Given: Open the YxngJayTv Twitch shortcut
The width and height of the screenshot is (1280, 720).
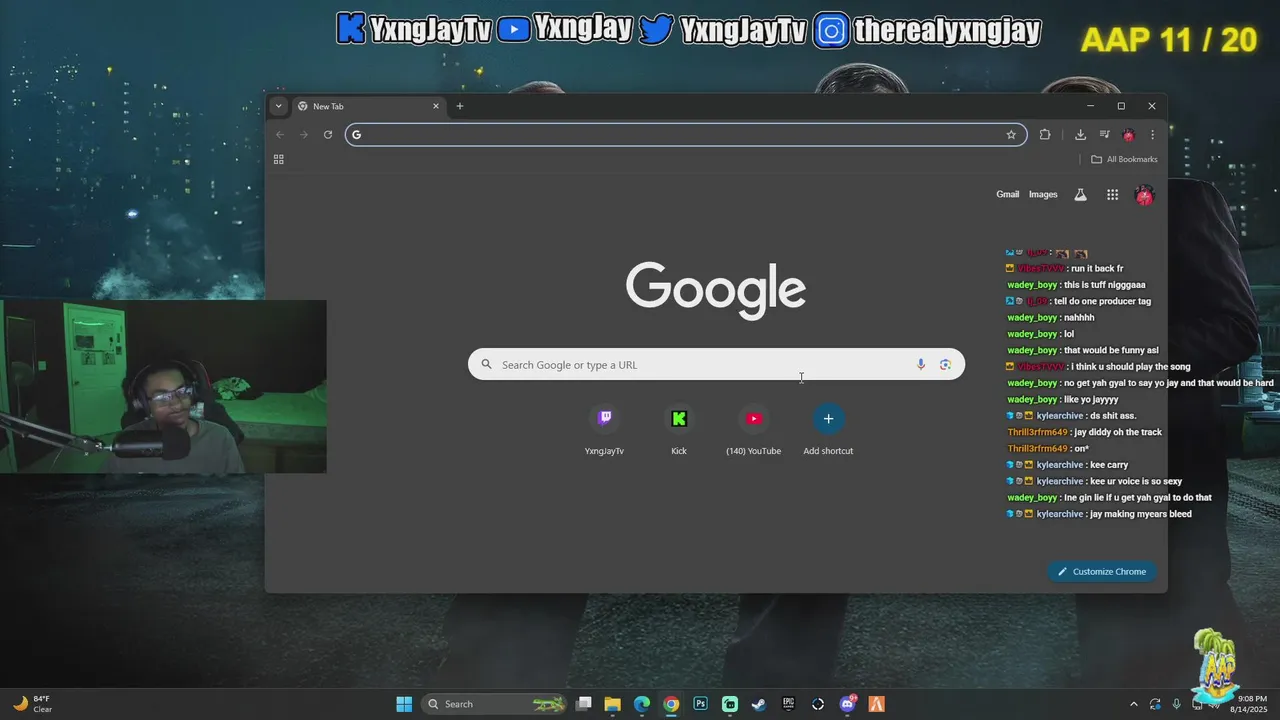Looking at the screenshot, I should 604,430.
